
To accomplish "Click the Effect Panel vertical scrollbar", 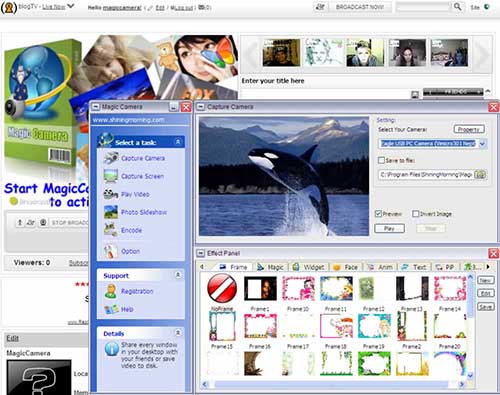I will [470, 325].
